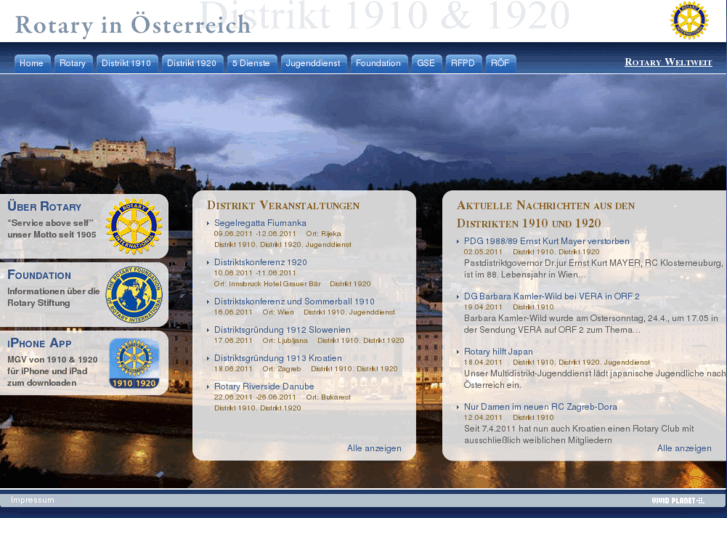Click the Aktuelle Nachrichten aus den heading
The width and height of the screenshot is (727, 545).
546,205
